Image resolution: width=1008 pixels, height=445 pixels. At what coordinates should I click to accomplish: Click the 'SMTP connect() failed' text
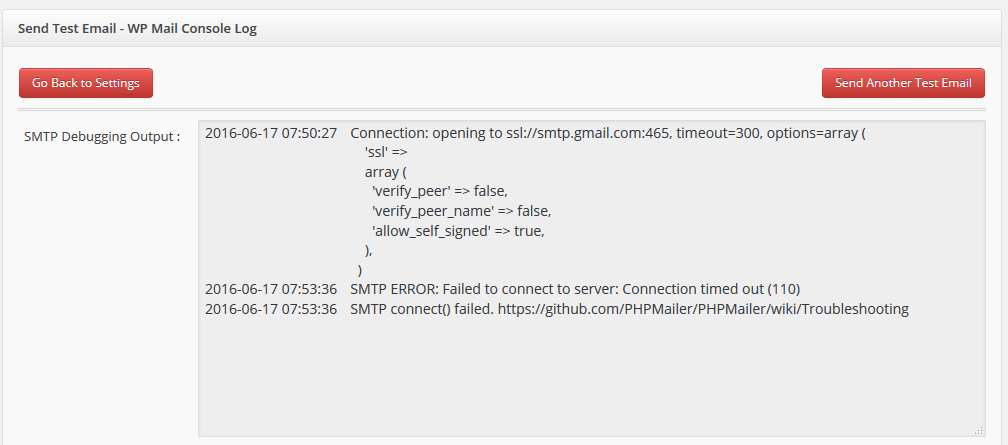[x=422, y=309]
